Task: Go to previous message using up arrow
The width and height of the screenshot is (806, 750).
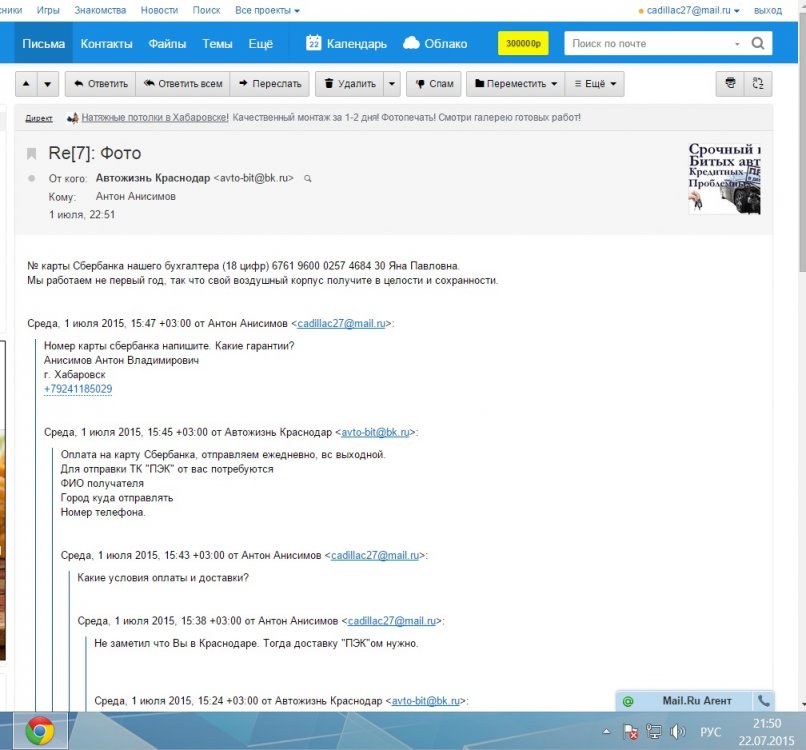Action: 27,84
